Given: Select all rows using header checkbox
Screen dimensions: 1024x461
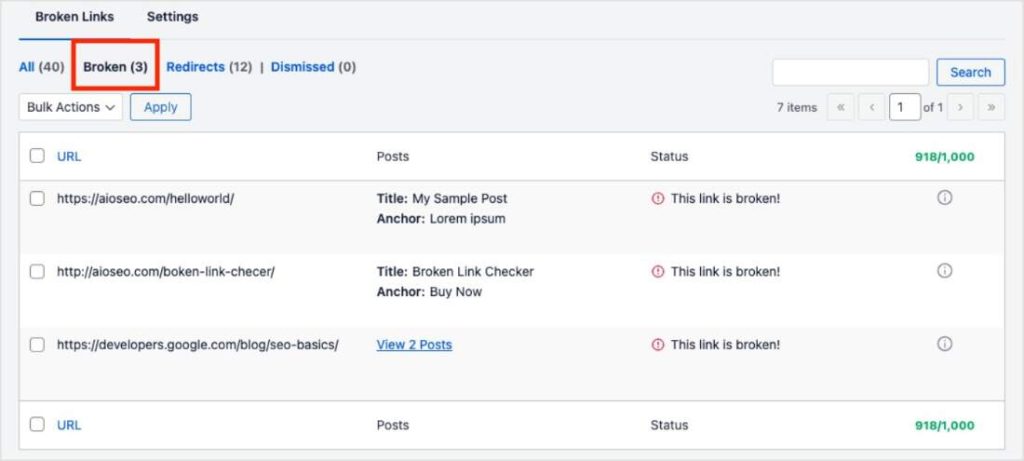Looking at the screenshot, I should tap(37, 156).
